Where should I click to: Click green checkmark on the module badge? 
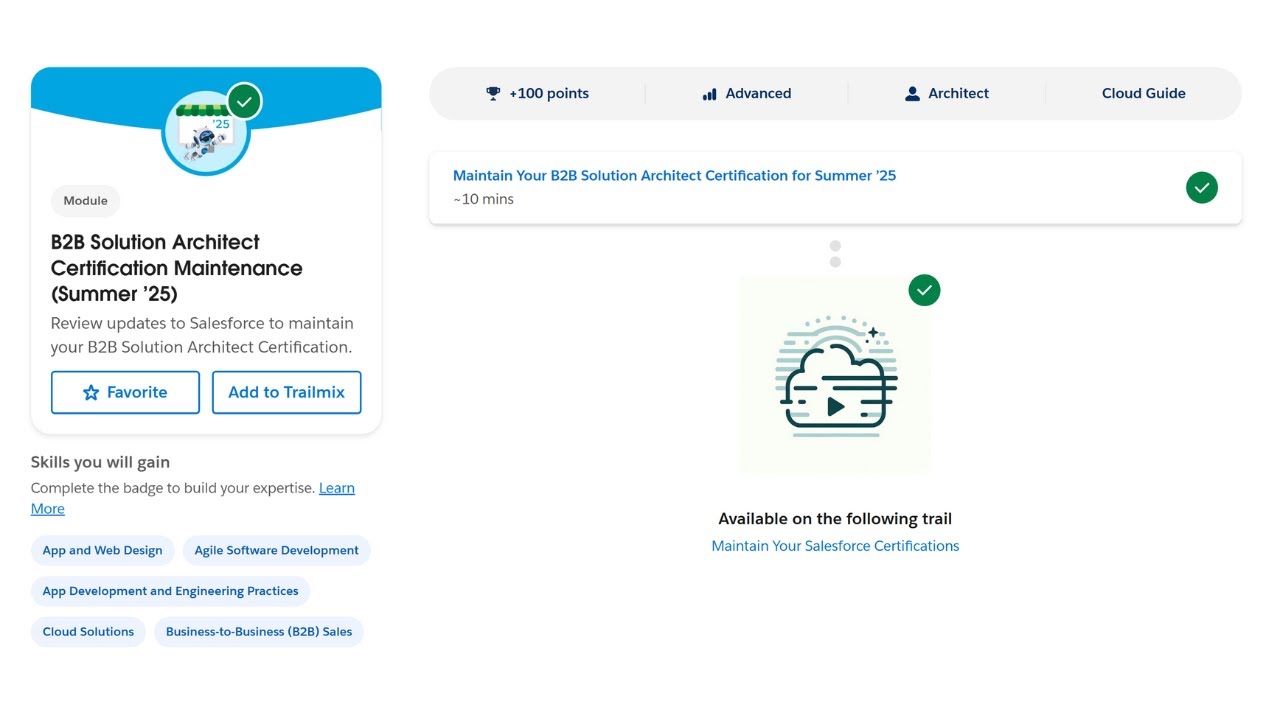(x=244, y=101)
